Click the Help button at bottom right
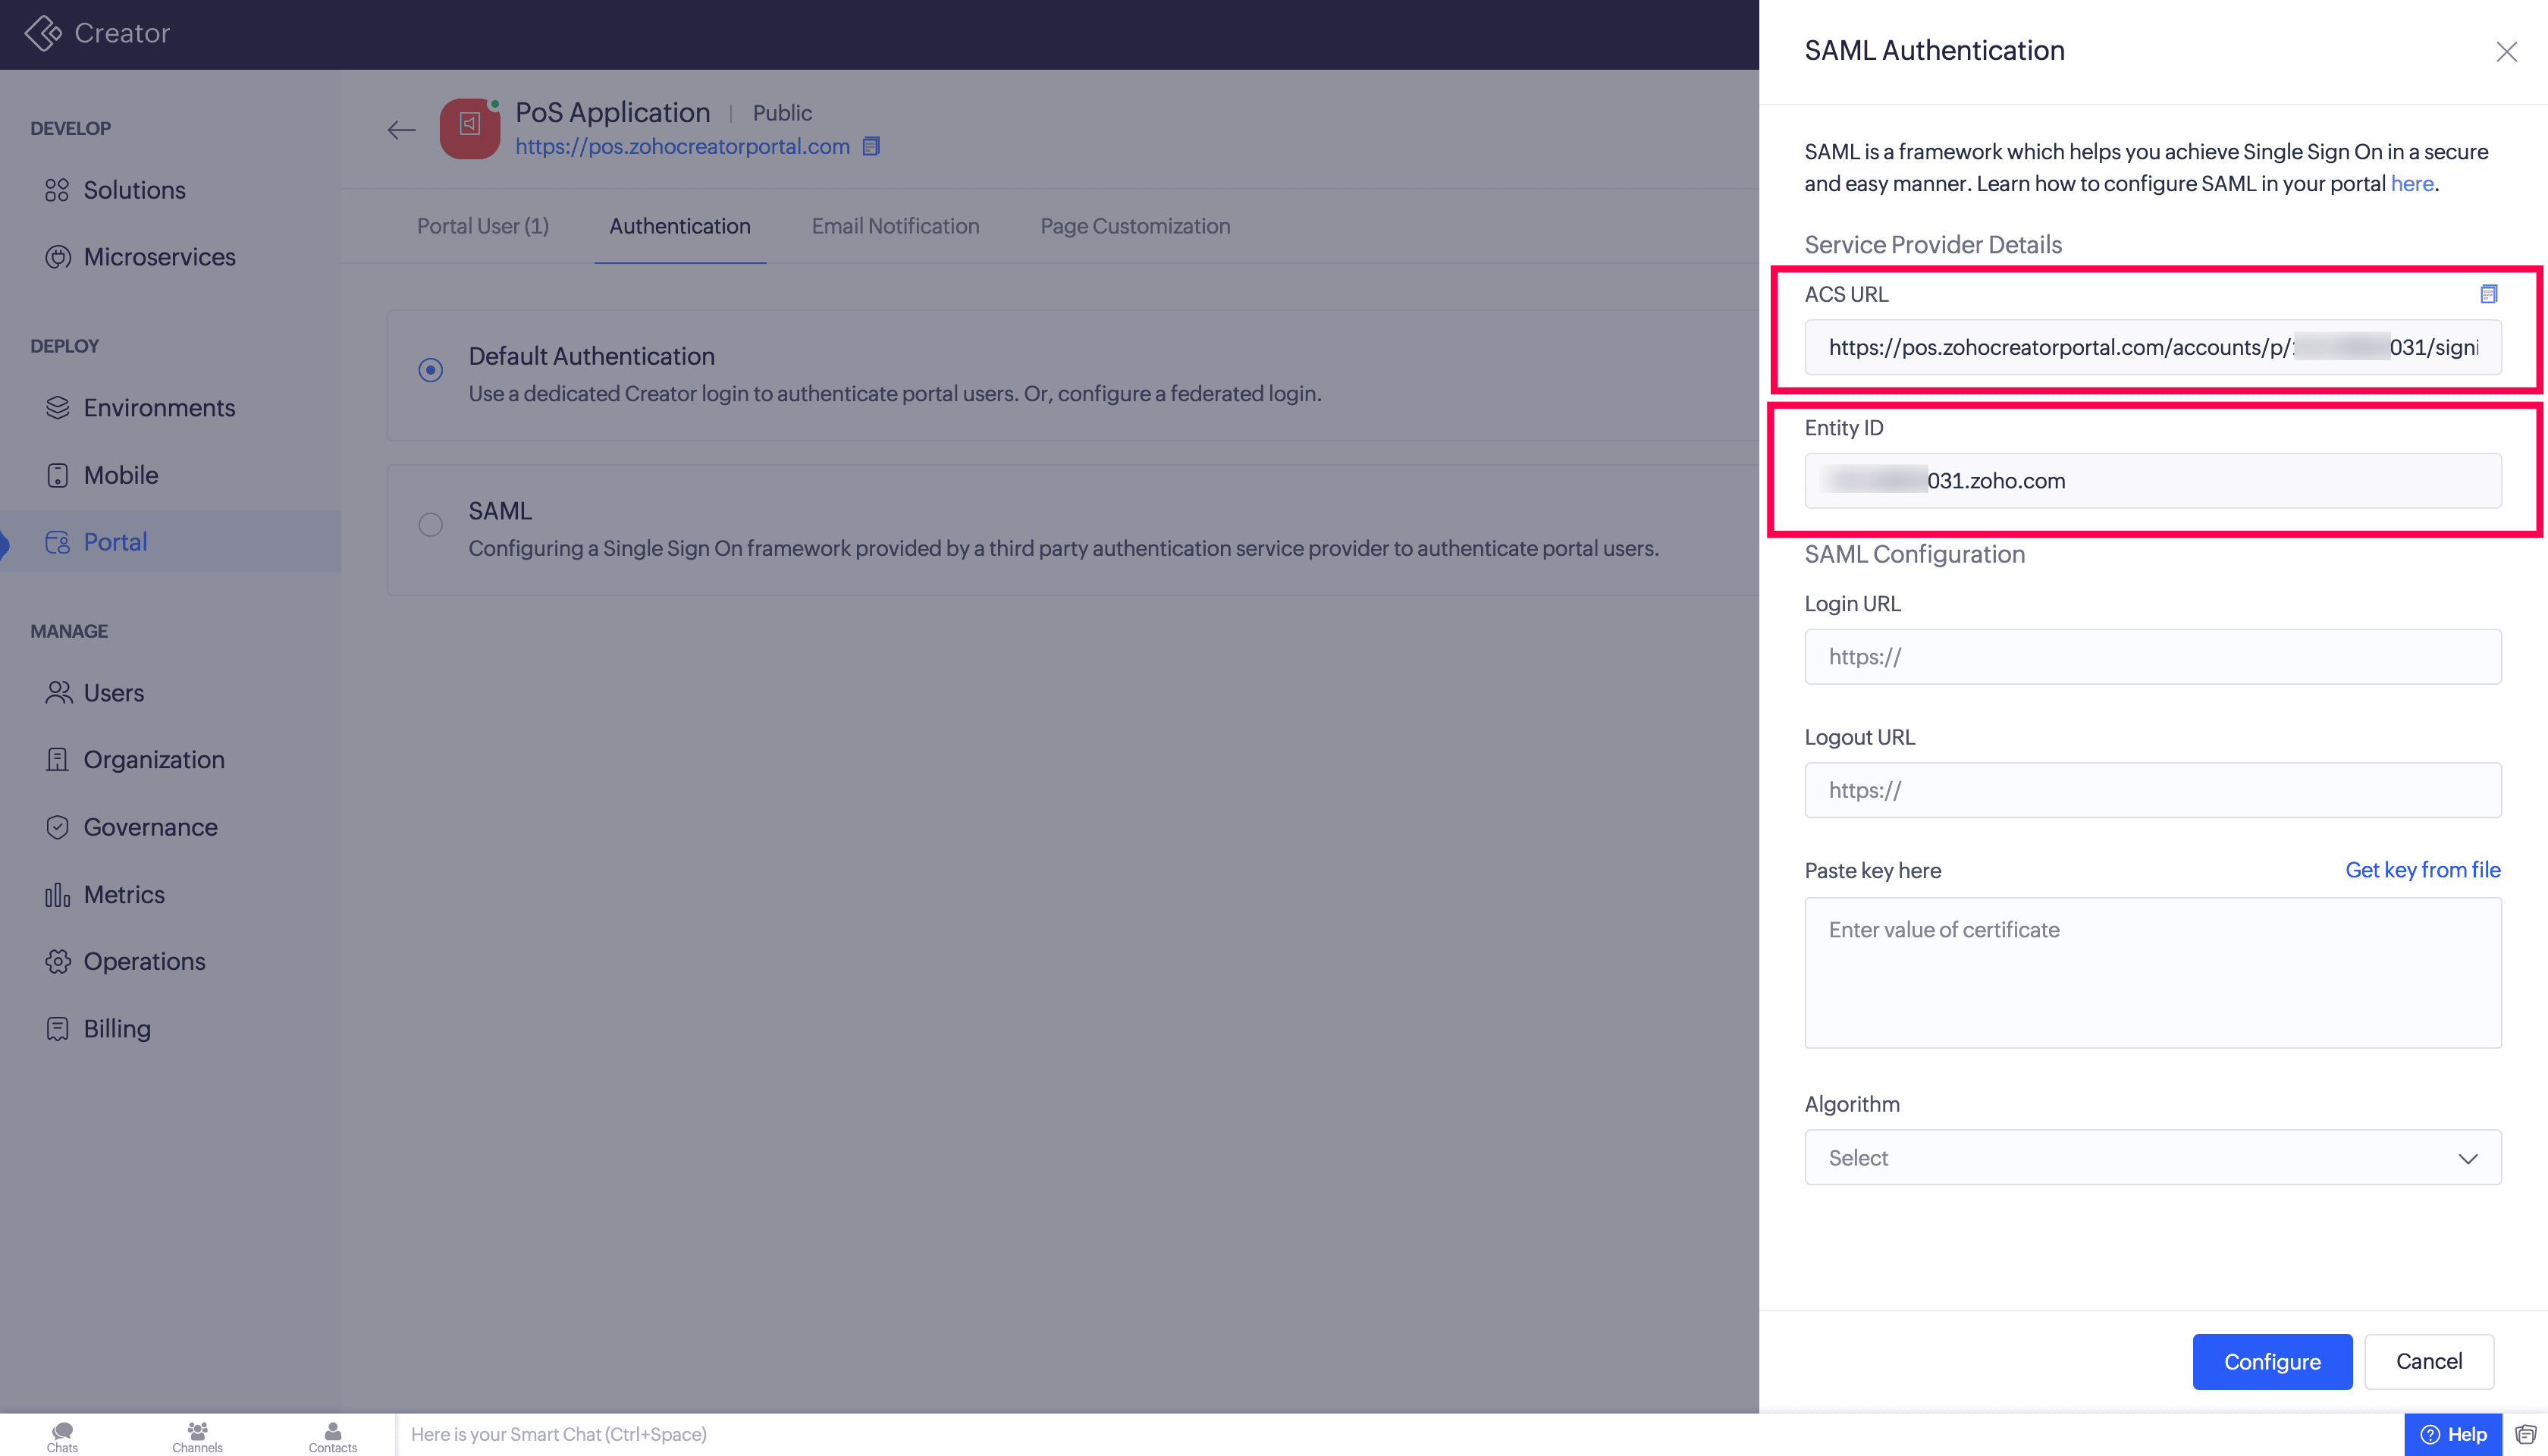Screen dimensions: 2548x1456 tap(2453, 1435)
